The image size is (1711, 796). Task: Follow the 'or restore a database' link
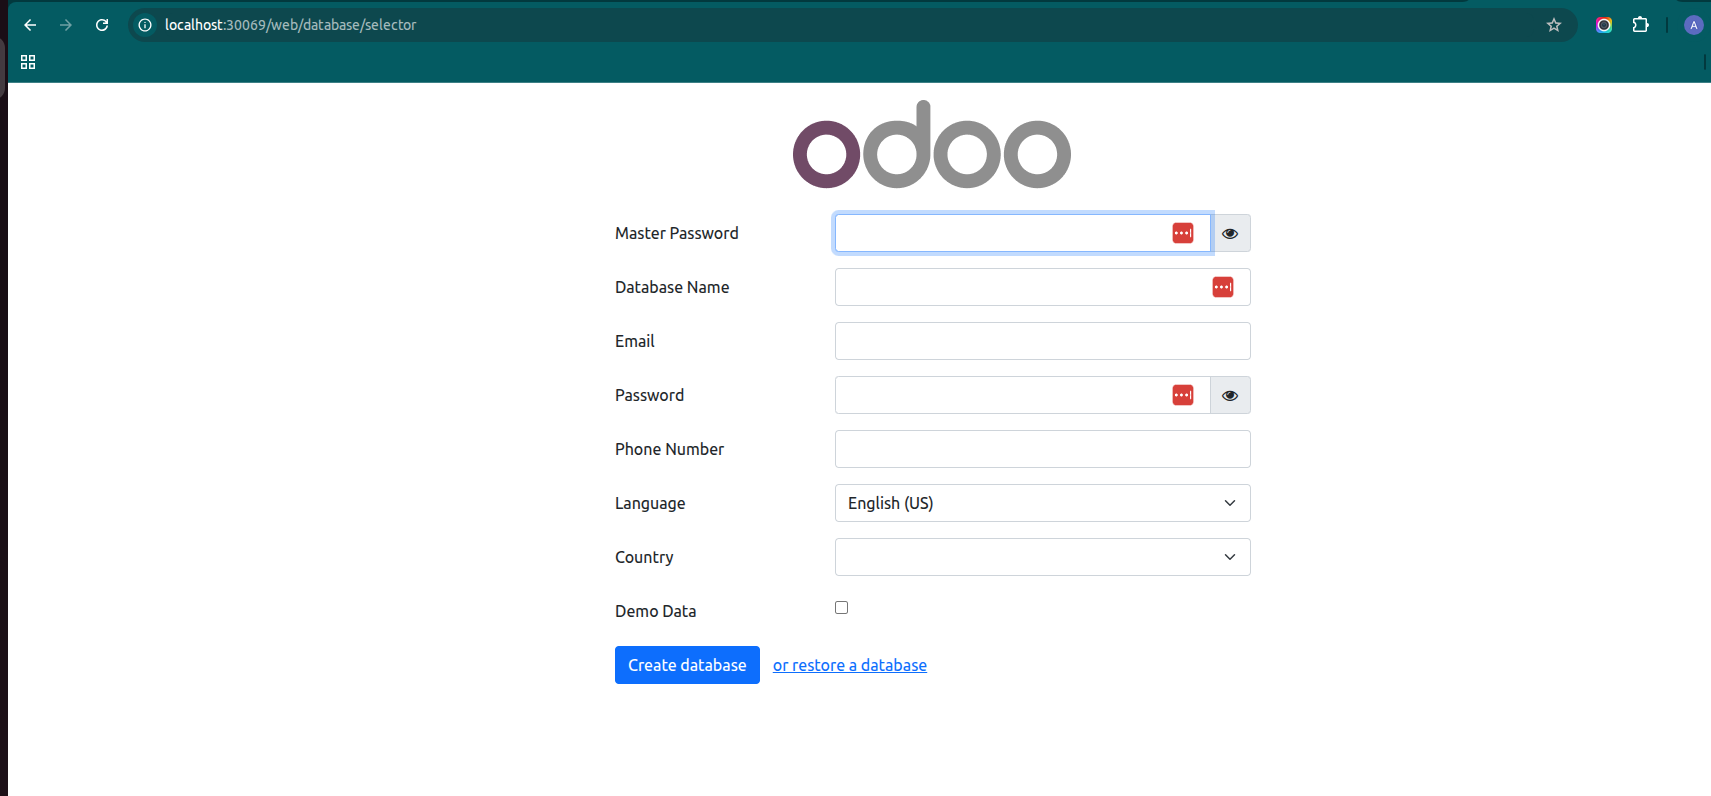tap(850, 665)
